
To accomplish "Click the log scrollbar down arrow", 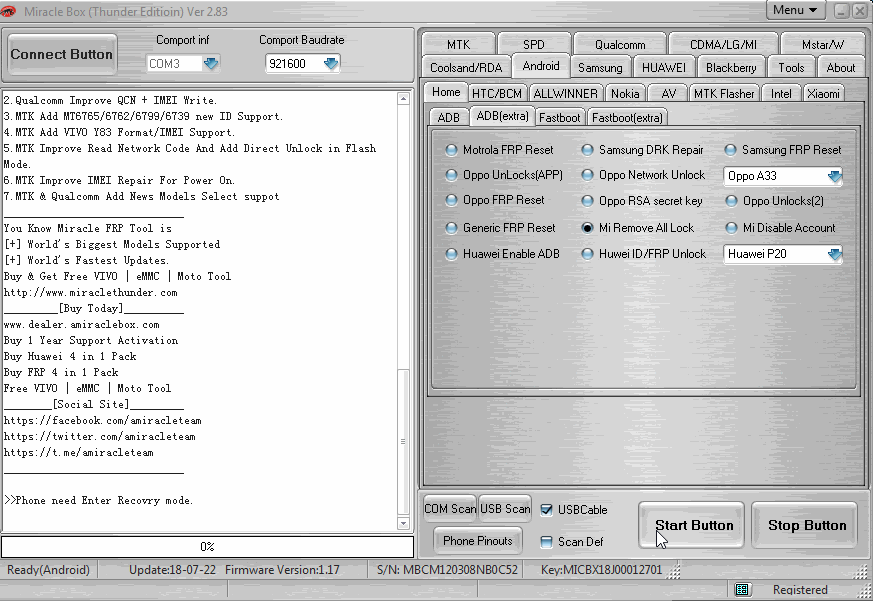I will point(404,523).
